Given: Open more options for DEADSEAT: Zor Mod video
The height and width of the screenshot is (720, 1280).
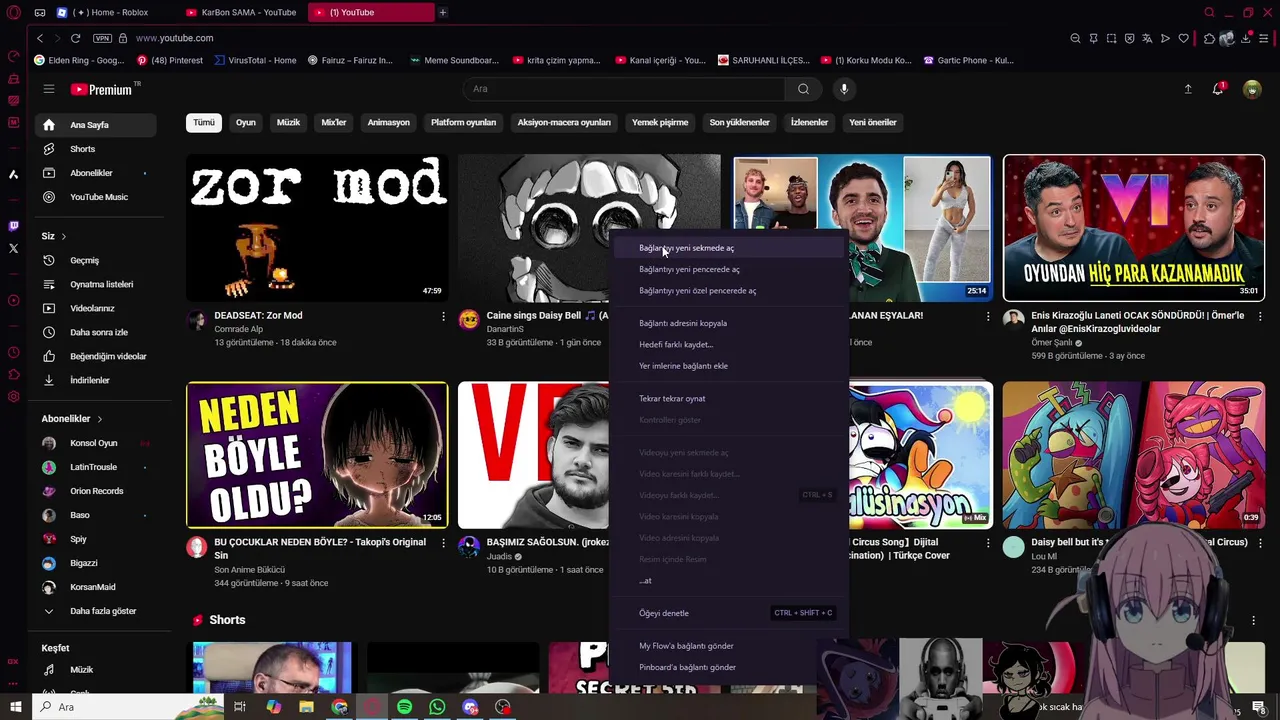Looking at the screenshot, I should coord(443,316).
